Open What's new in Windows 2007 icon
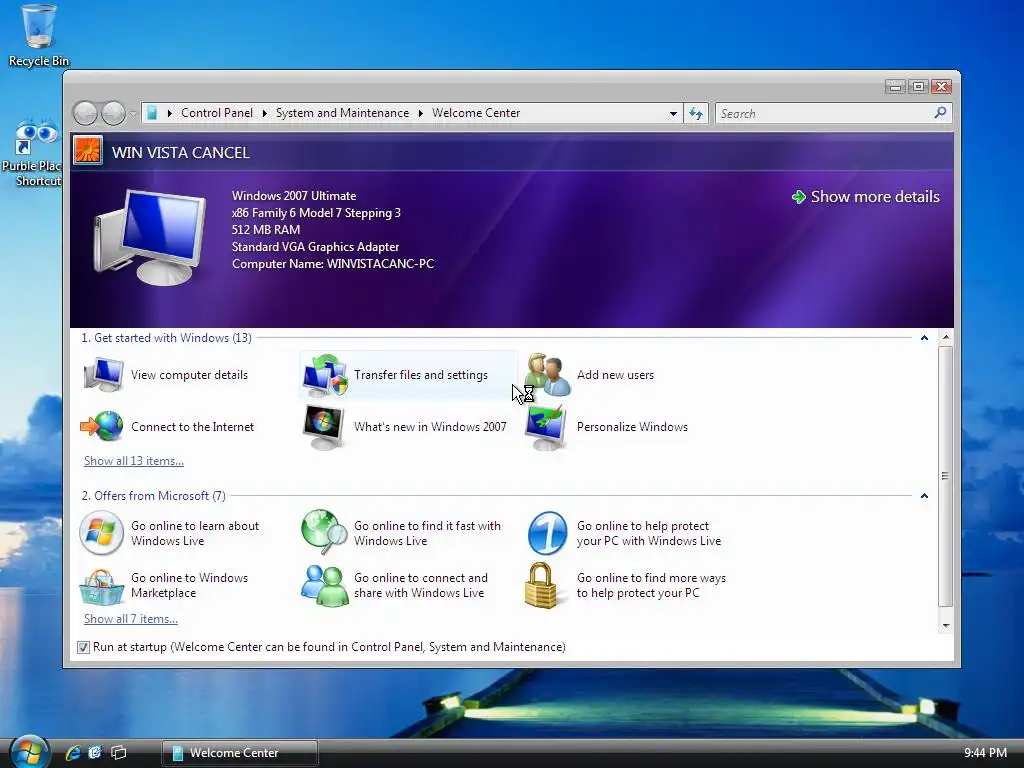1024x768 pixels. pyautogui.click(x=324, y=427)
